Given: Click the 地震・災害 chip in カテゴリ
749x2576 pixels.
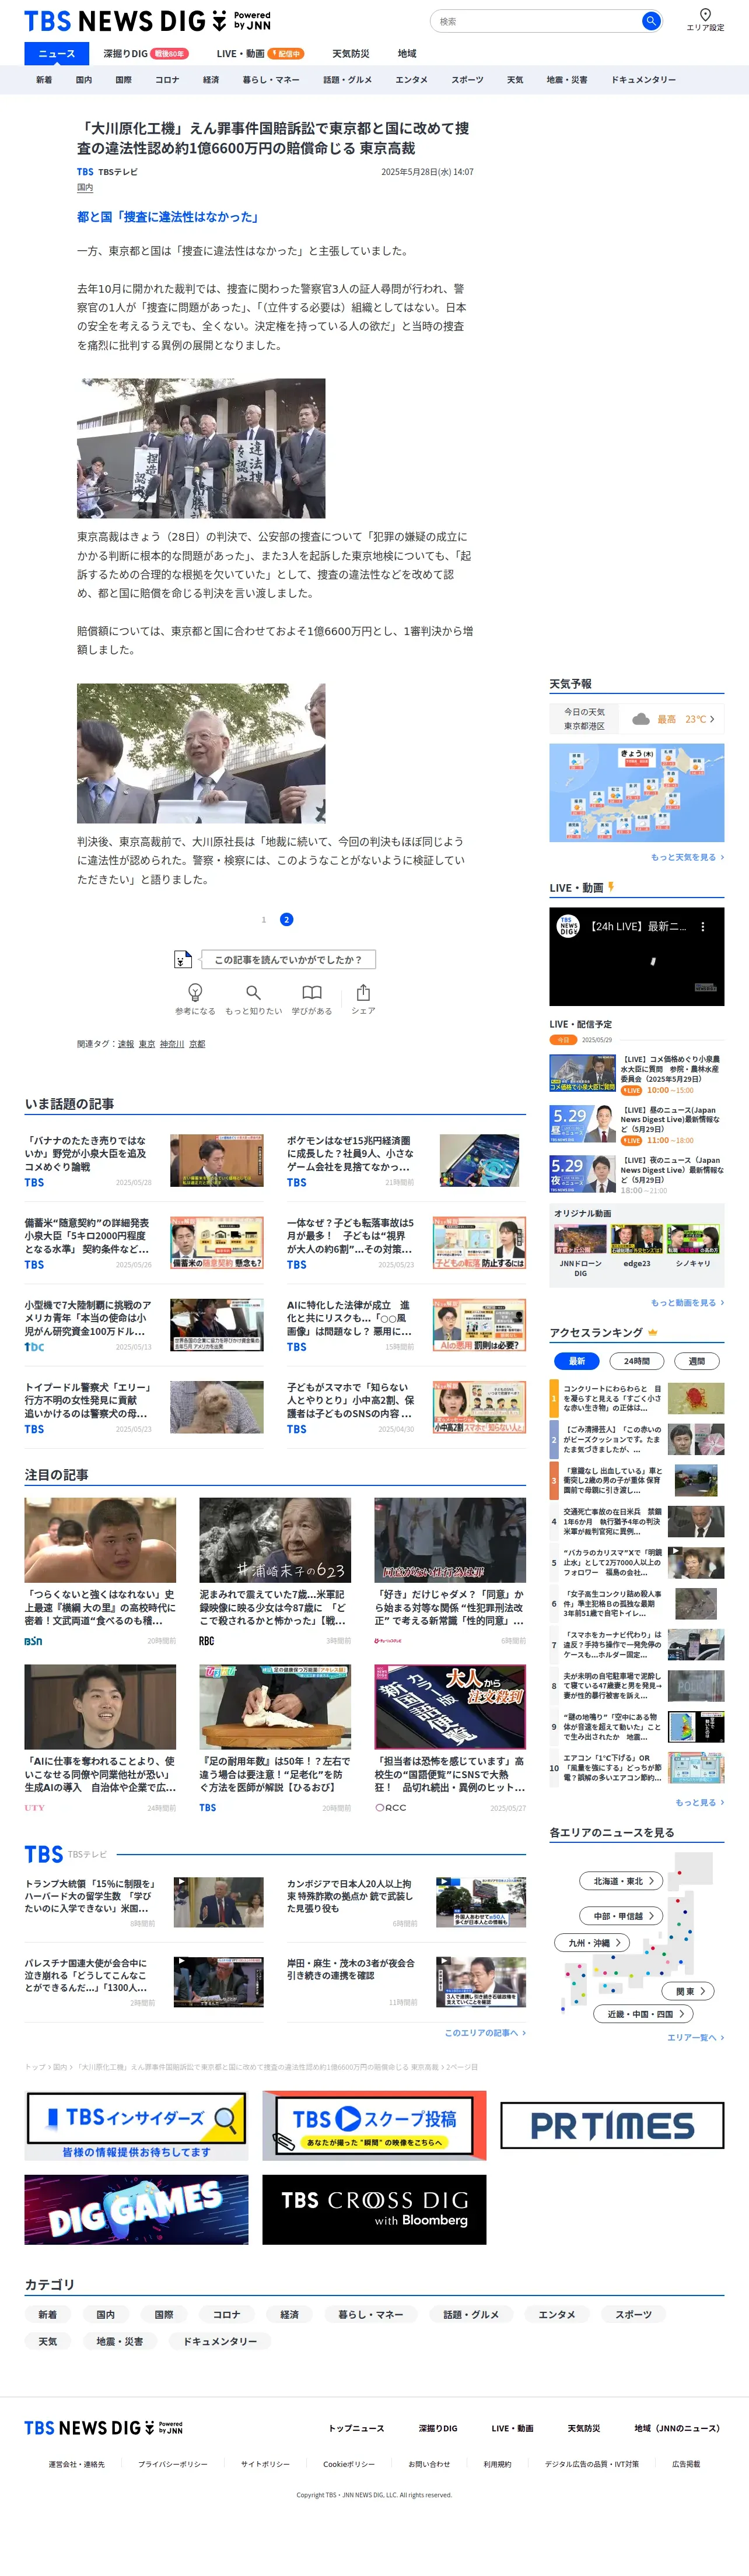Looking at the screenshot, I should tap(120, 2341).
